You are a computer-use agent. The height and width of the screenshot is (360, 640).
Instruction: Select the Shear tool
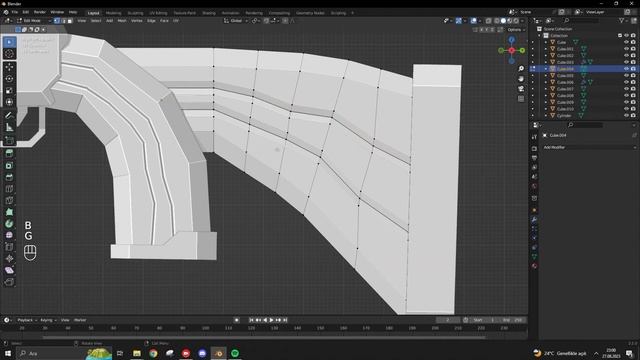point(9,270)
